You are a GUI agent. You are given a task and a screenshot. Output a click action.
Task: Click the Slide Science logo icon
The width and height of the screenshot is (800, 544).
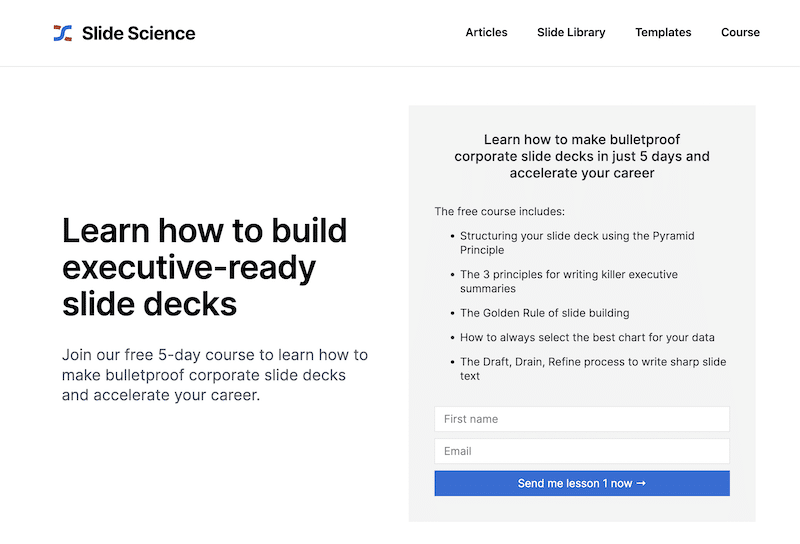click(63, 33)
